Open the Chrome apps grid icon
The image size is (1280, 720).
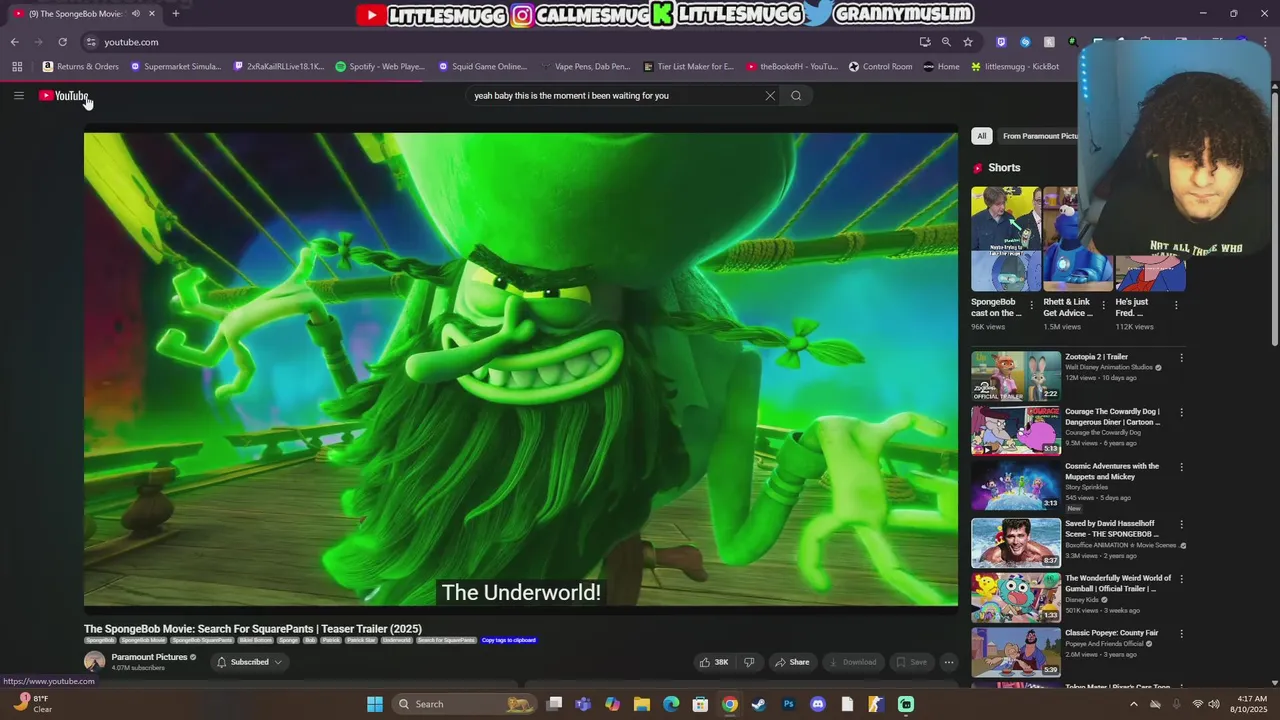[x=17, y=67]
